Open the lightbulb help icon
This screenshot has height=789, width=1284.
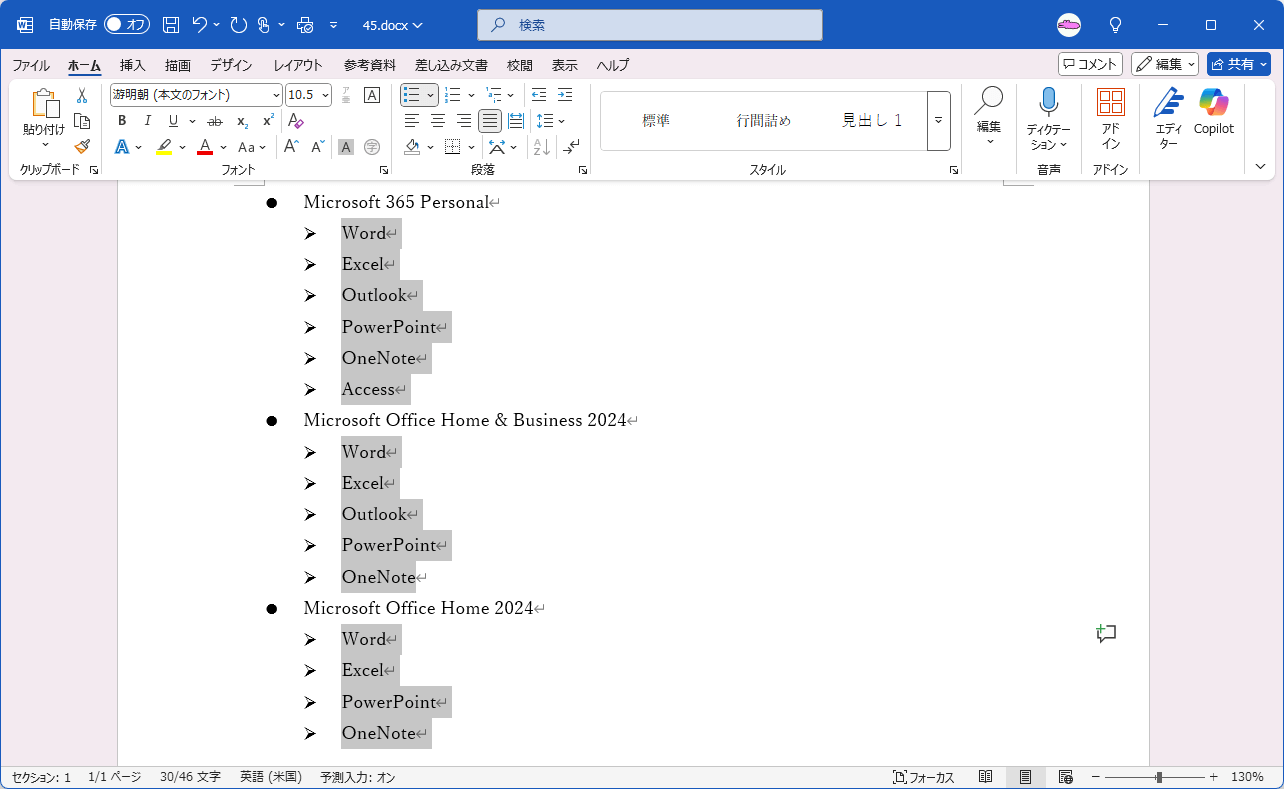point(1116,25)
